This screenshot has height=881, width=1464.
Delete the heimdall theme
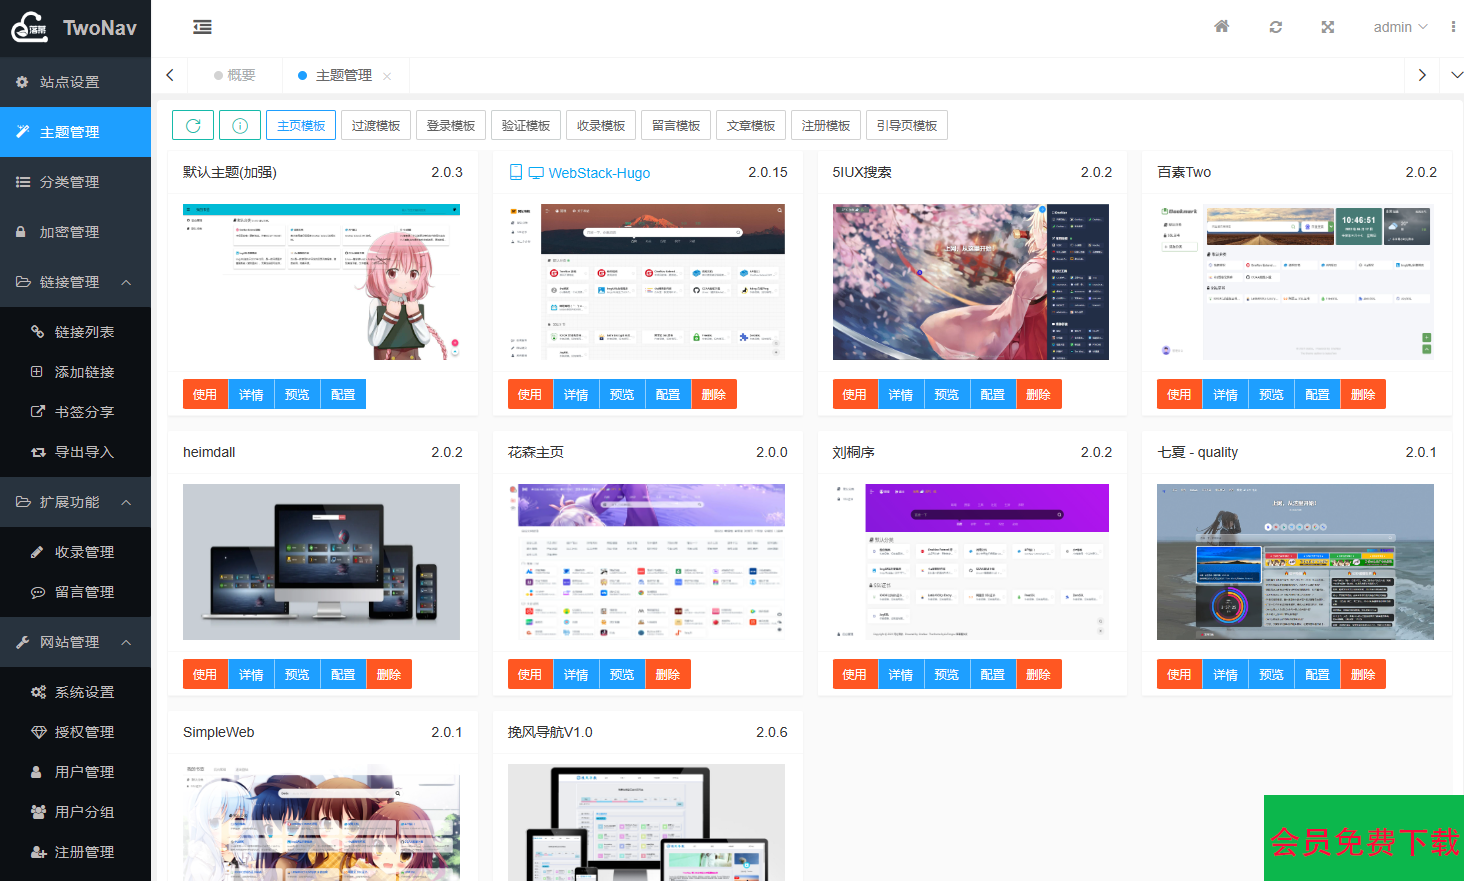pyautogui.click(x=389, y=675)
